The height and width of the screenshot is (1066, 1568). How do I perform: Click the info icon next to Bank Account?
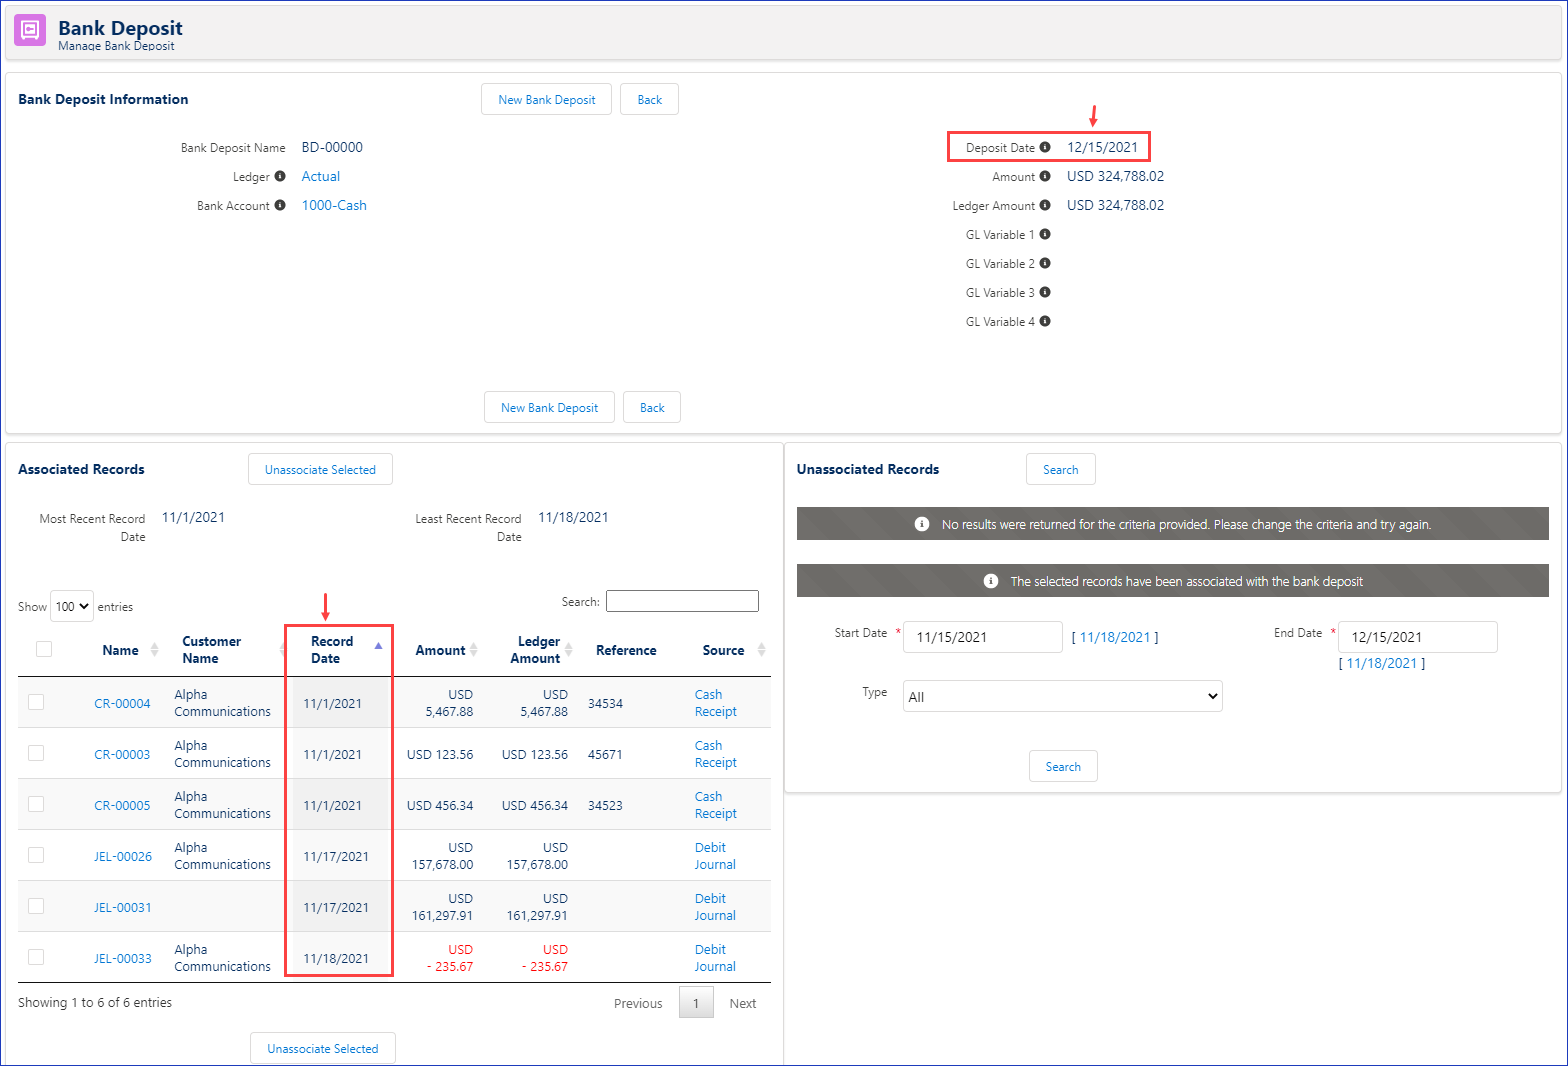tap(280, 205)
